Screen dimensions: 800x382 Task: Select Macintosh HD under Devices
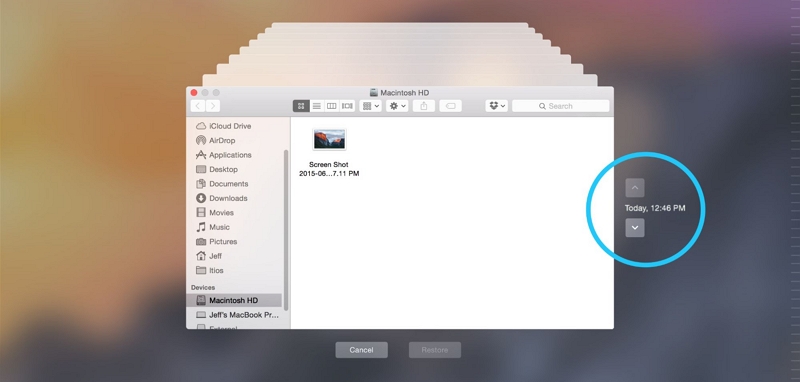[x=234, y=300]
